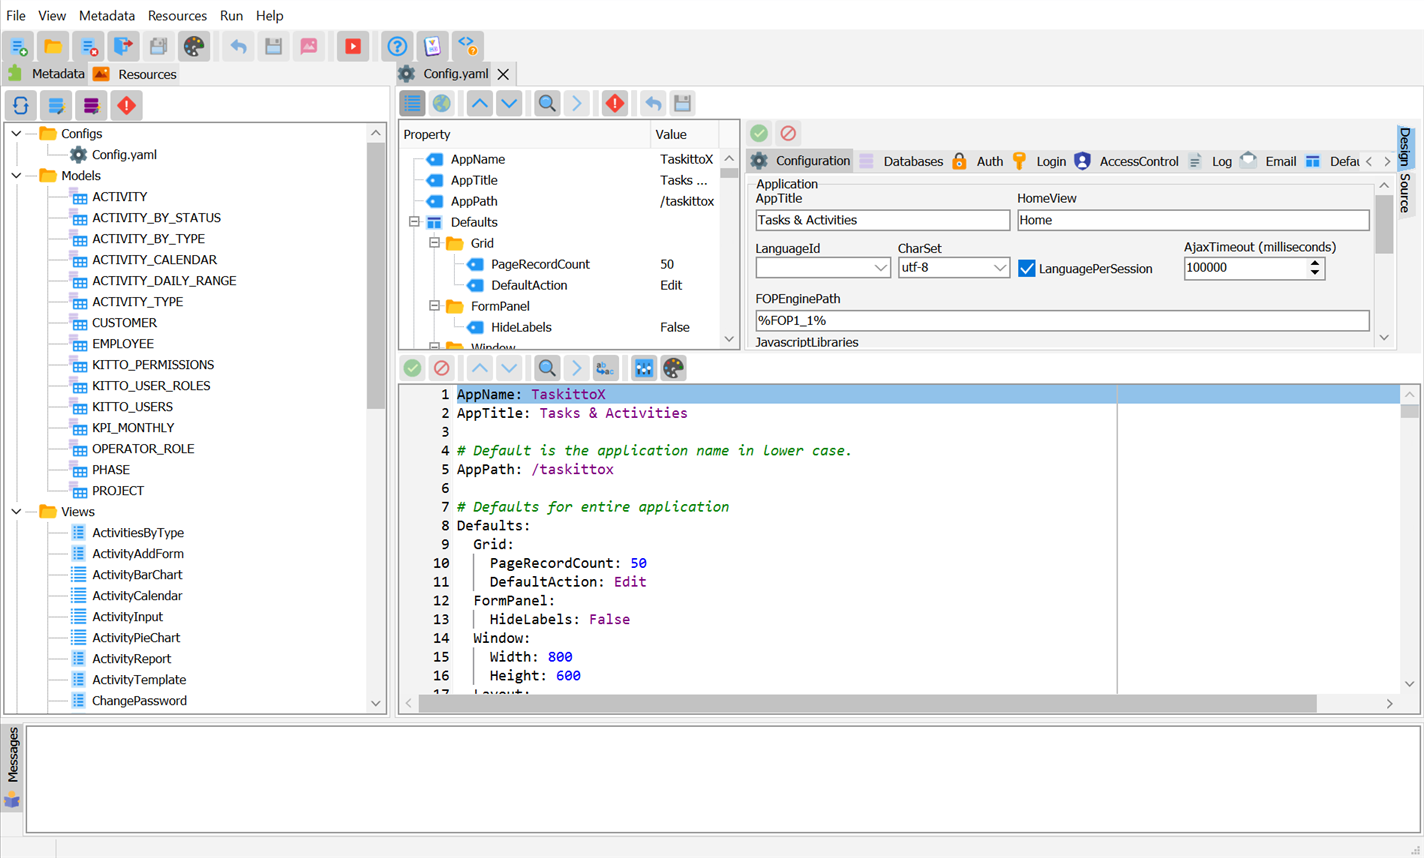Click the magnifier search icon in designer toolbar
The image size is (1424, 858).
click(x=547, y=103)
